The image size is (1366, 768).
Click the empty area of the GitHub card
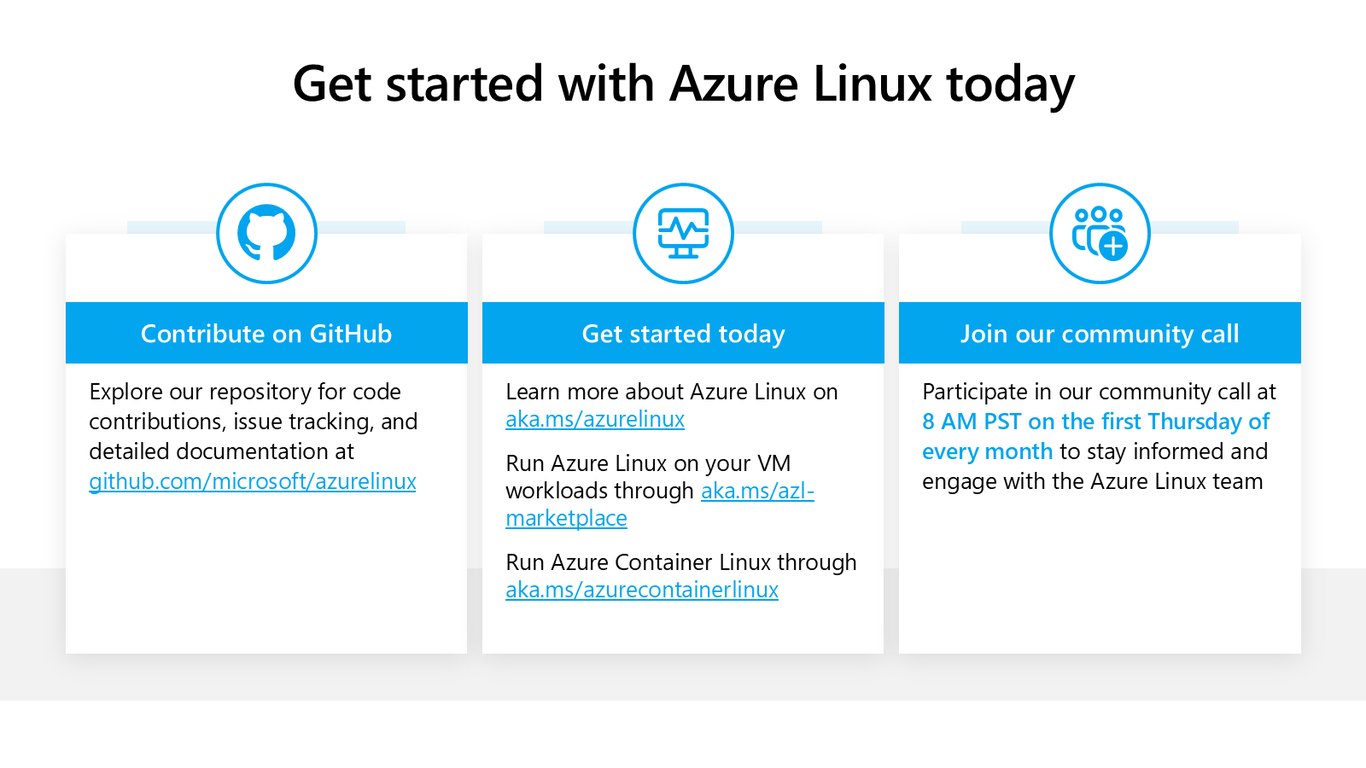tap(266, 575)
